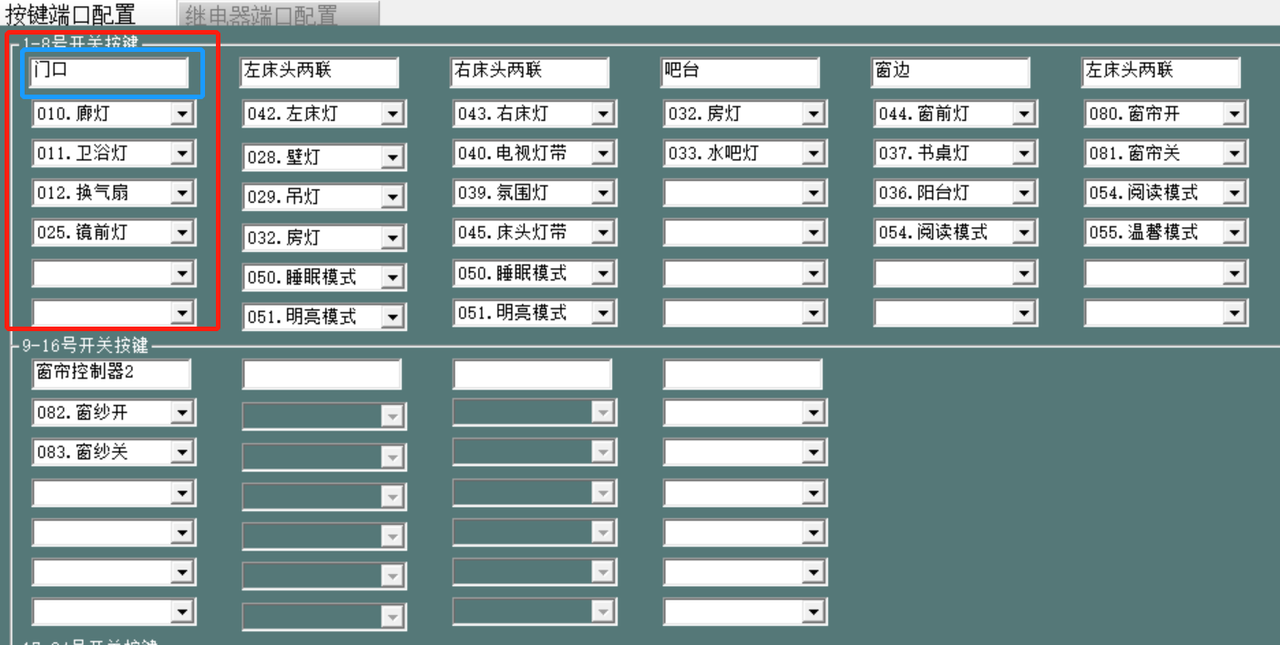
Task: Open the 010.廊灯 dropdown
Action: (181, 114)
